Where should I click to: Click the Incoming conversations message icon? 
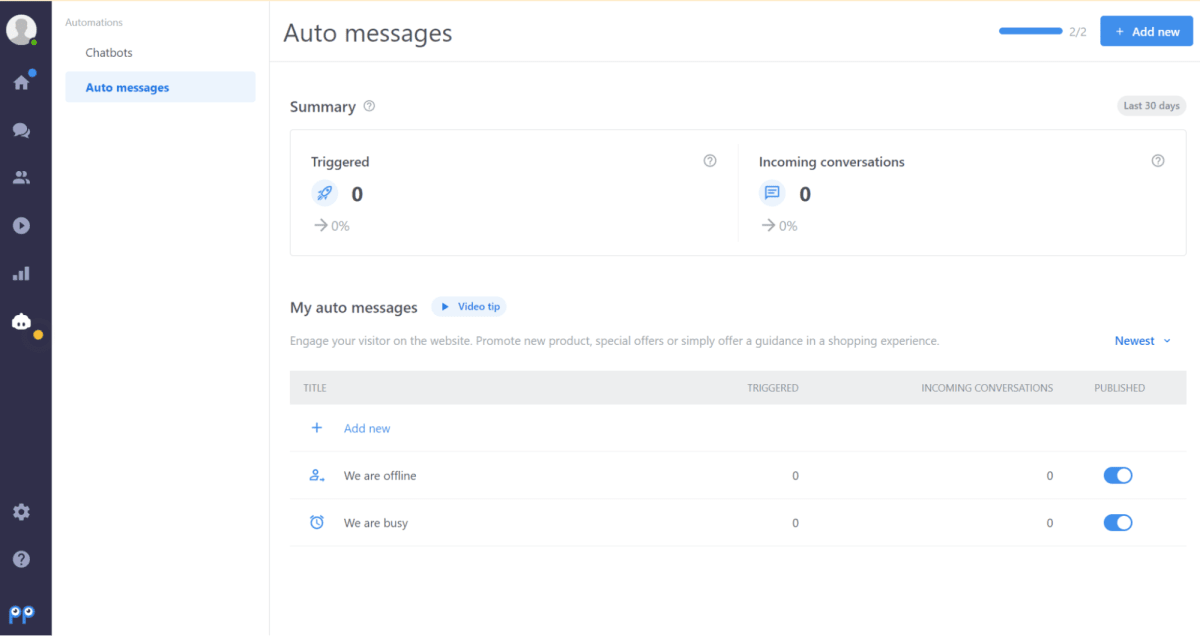click(x=772, y=193)
